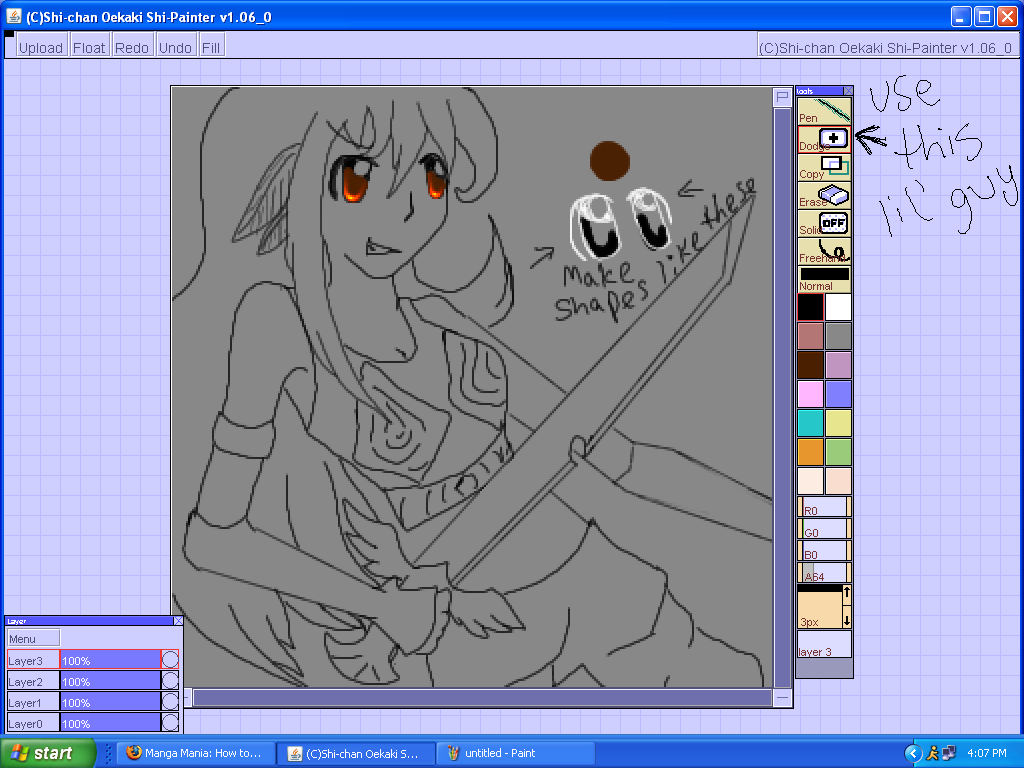Screen dimensions: 1024x768
Task: Click the Fill button
Action: (211, 47)
